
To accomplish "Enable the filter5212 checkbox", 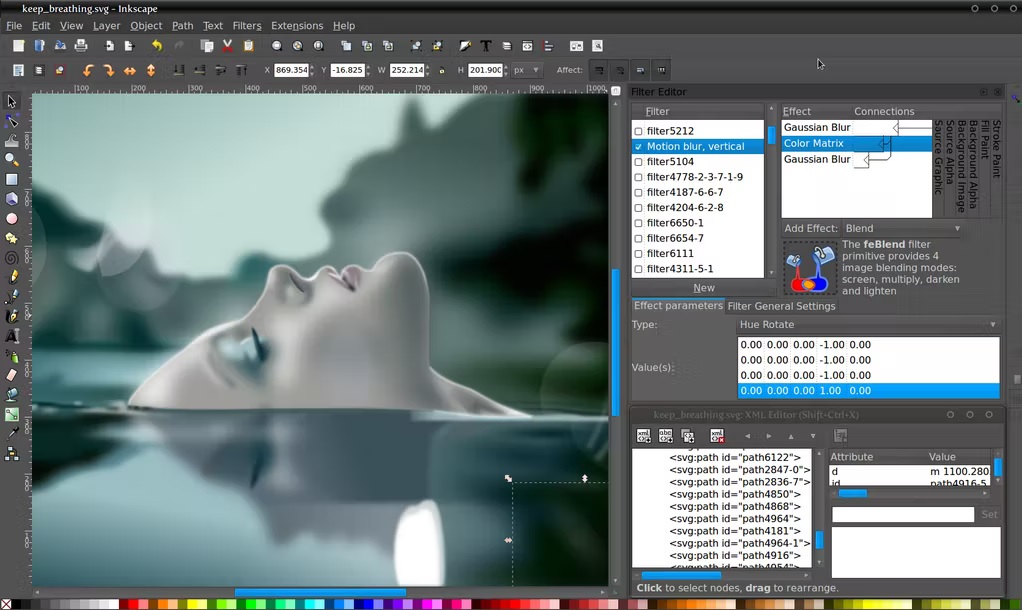I will pos(639,131).
